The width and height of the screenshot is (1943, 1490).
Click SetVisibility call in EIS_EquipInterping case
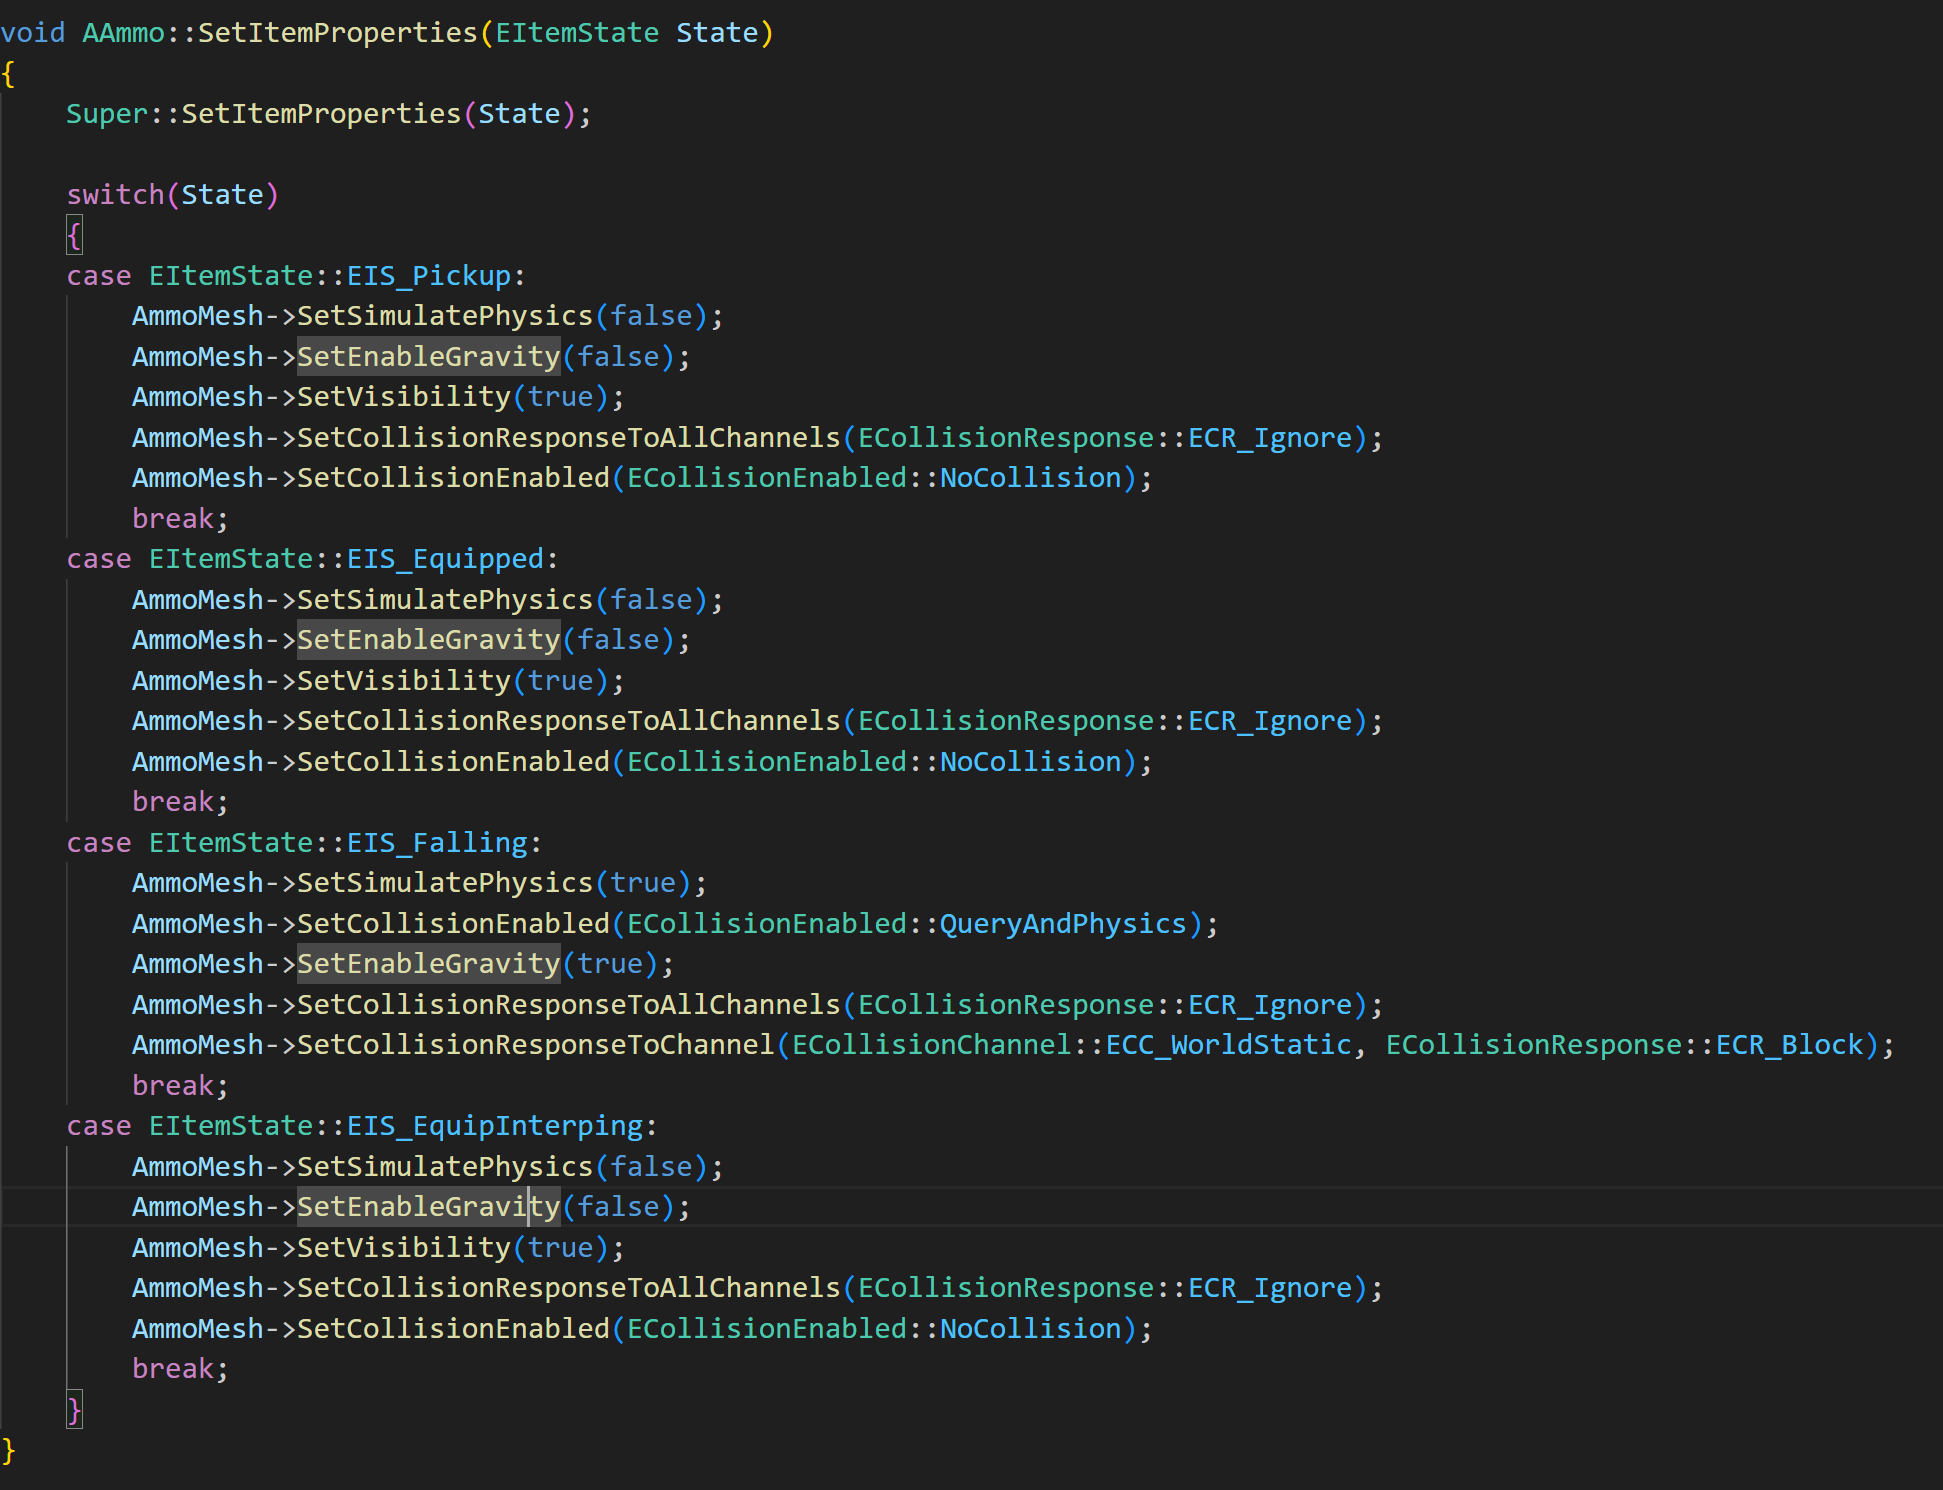404,1248
